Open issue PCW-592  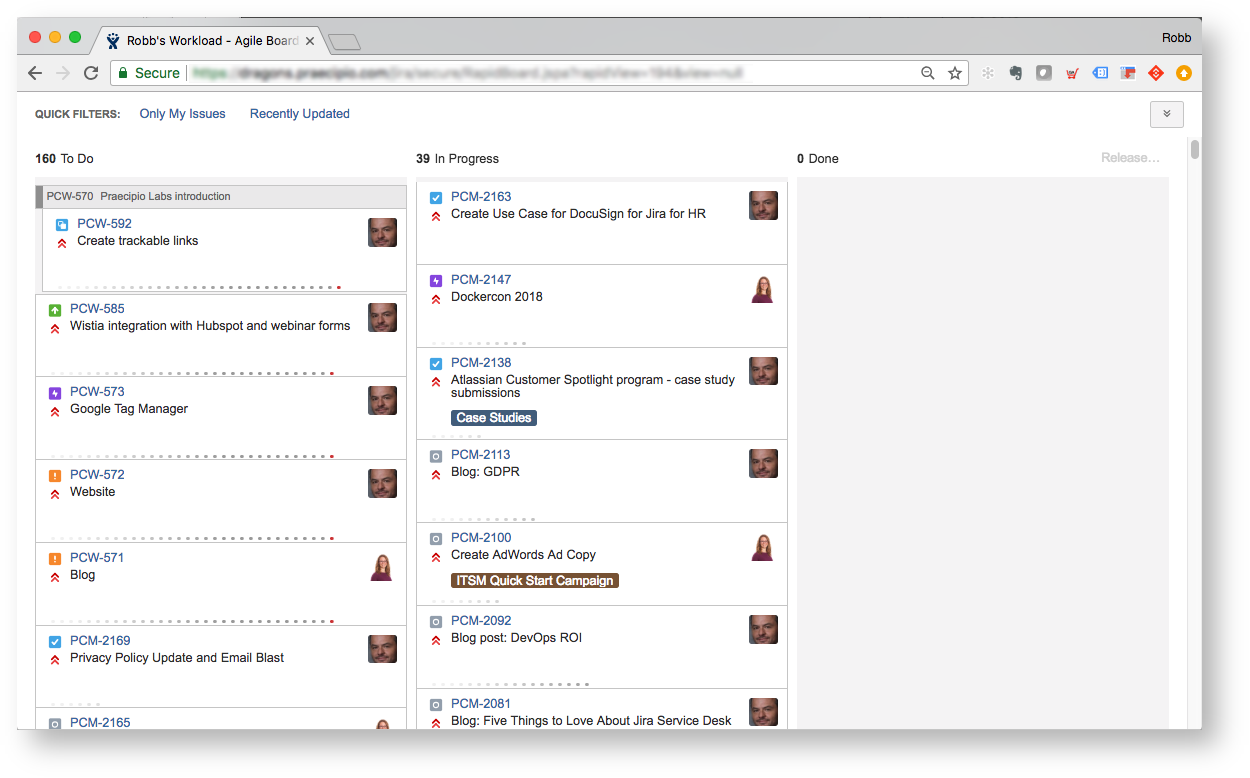(x=104, y=224)
